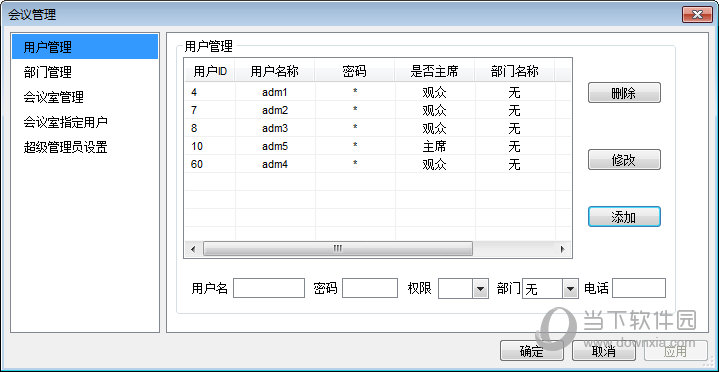This screenshot has width=720, height=372.
Task: Select 用户管理 in the left list
Action: (85, 47)
